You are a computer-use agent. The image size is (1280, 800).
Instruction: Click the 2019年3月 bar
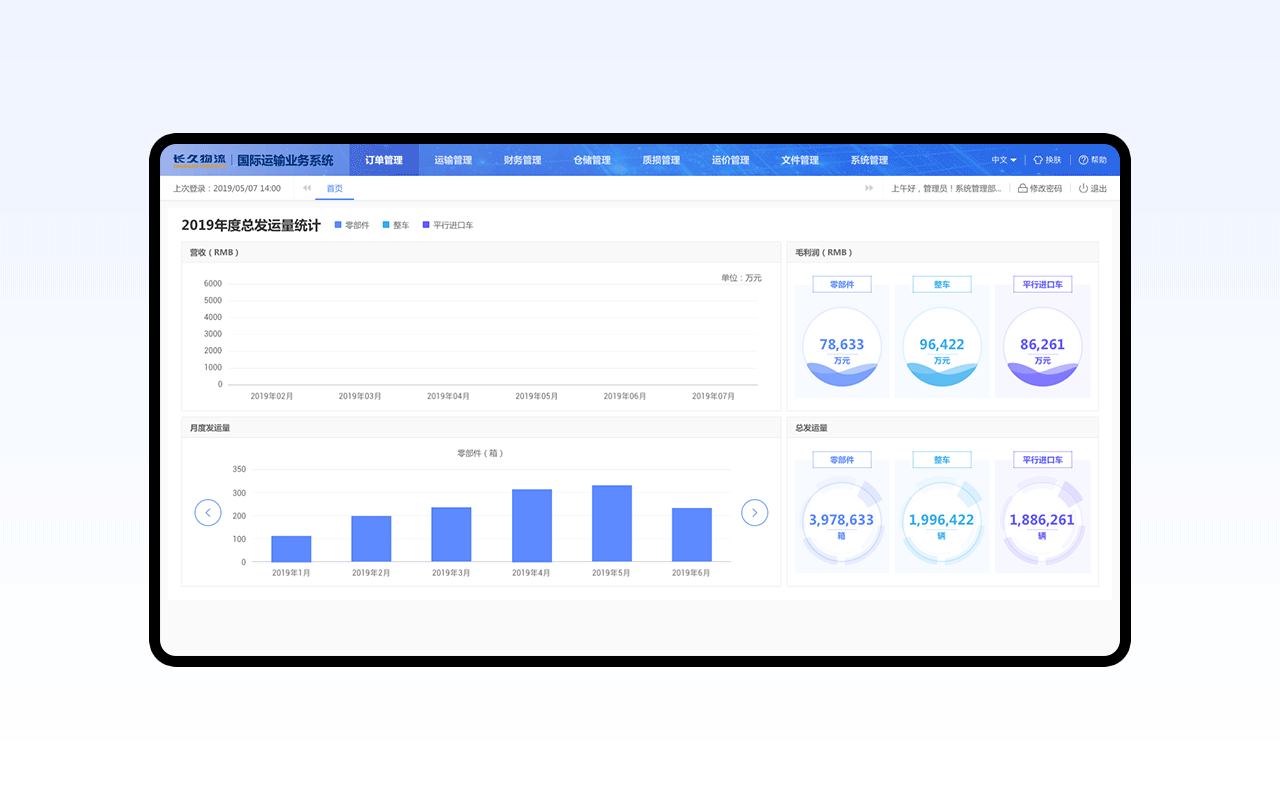point(451,535)
